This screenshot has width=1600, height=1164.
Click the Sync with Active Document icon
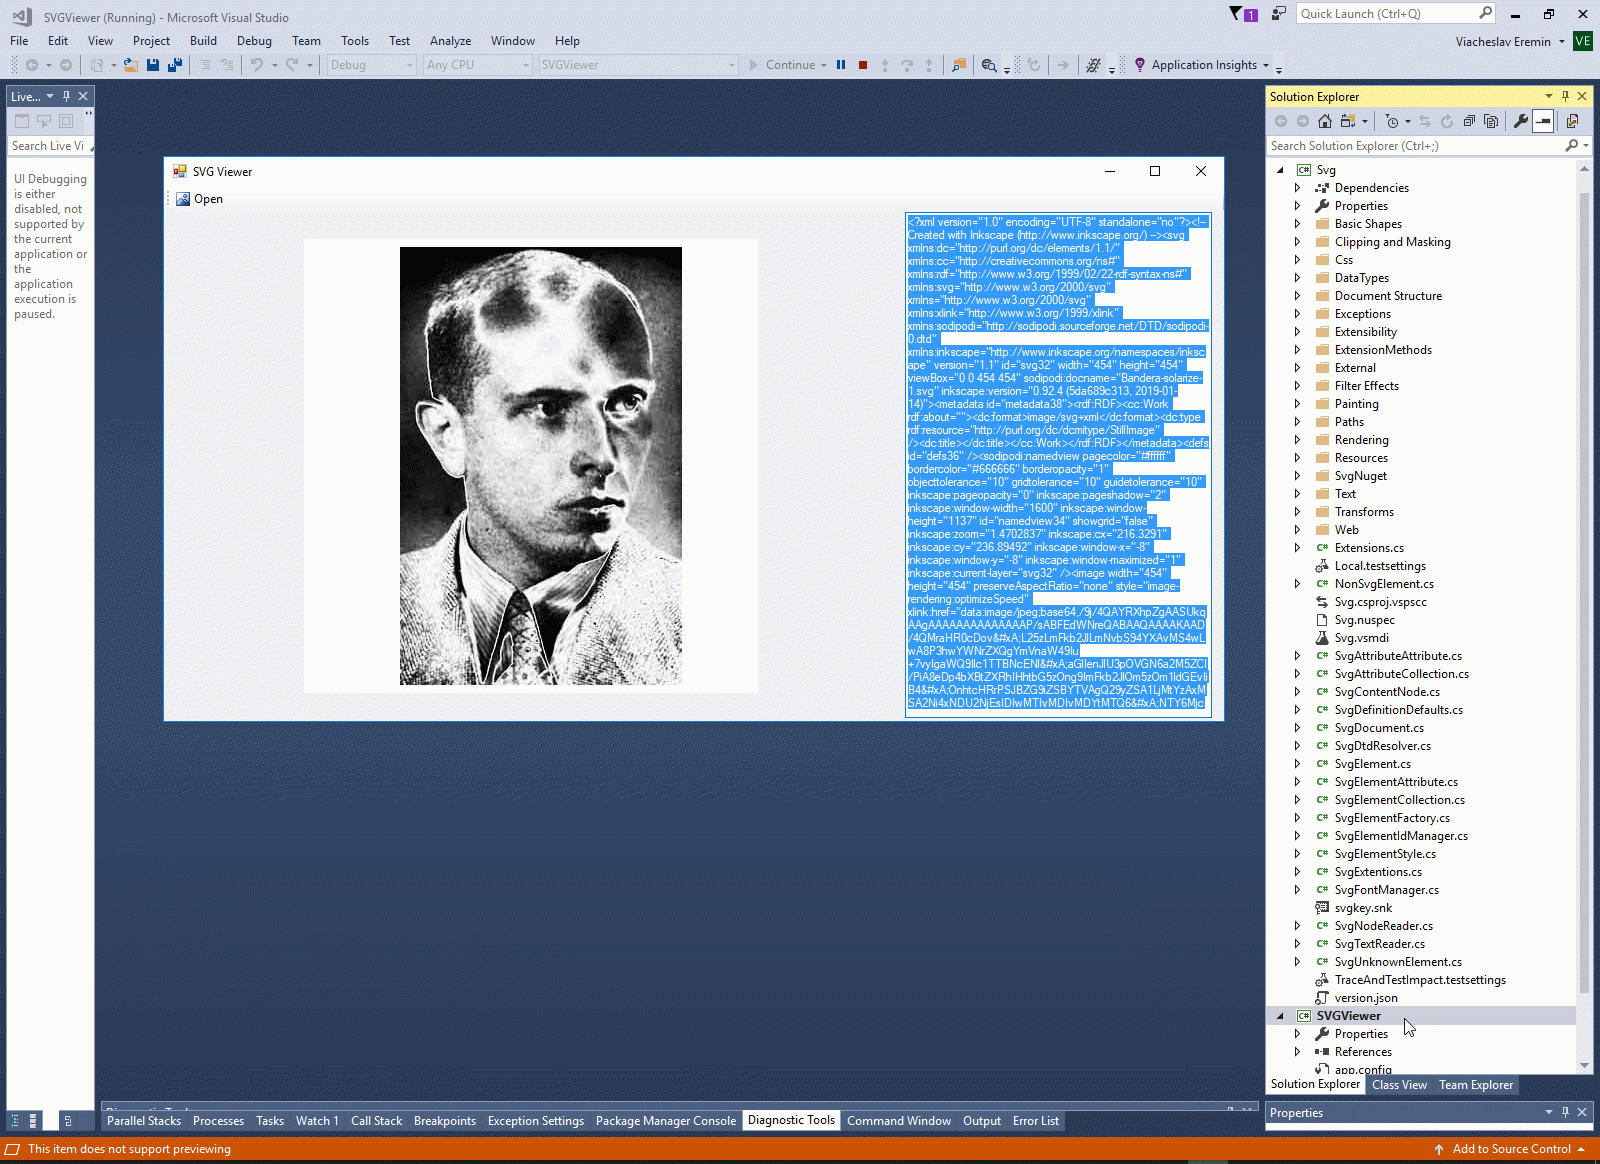pyautogui.click(x=1425, y=121)
